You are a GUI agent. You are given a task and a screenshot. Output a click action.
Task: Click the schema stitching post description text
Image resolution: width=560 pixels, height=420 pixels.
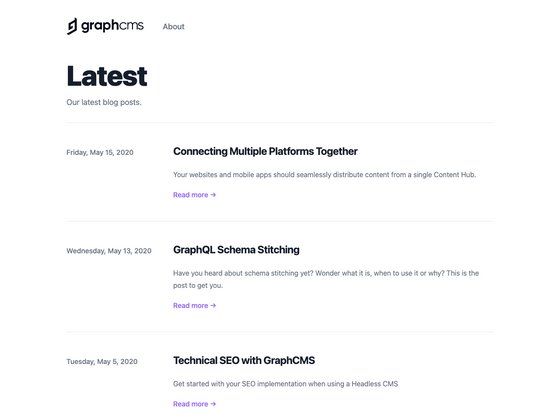326,279
